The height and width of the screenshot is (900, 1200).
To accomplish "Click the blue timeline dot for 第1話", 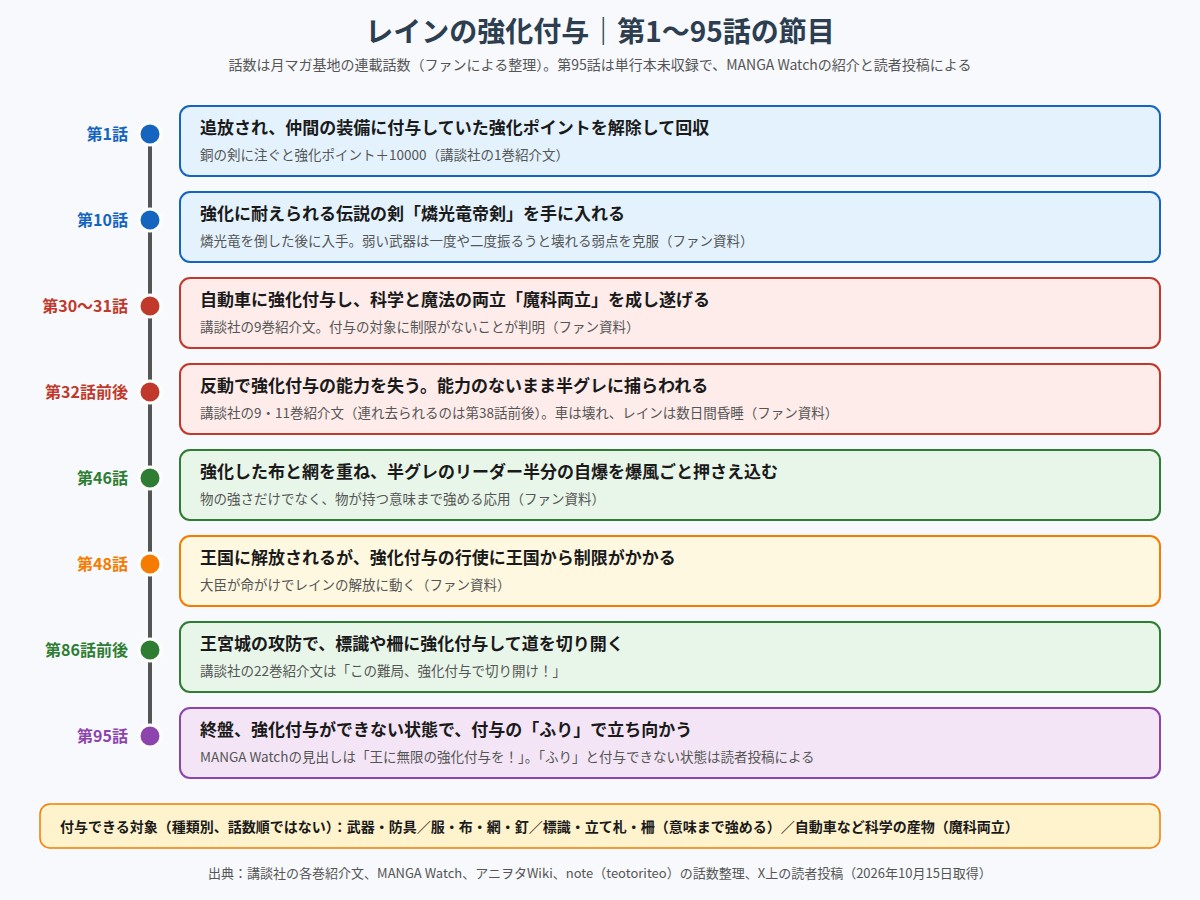I will [150, 134].
